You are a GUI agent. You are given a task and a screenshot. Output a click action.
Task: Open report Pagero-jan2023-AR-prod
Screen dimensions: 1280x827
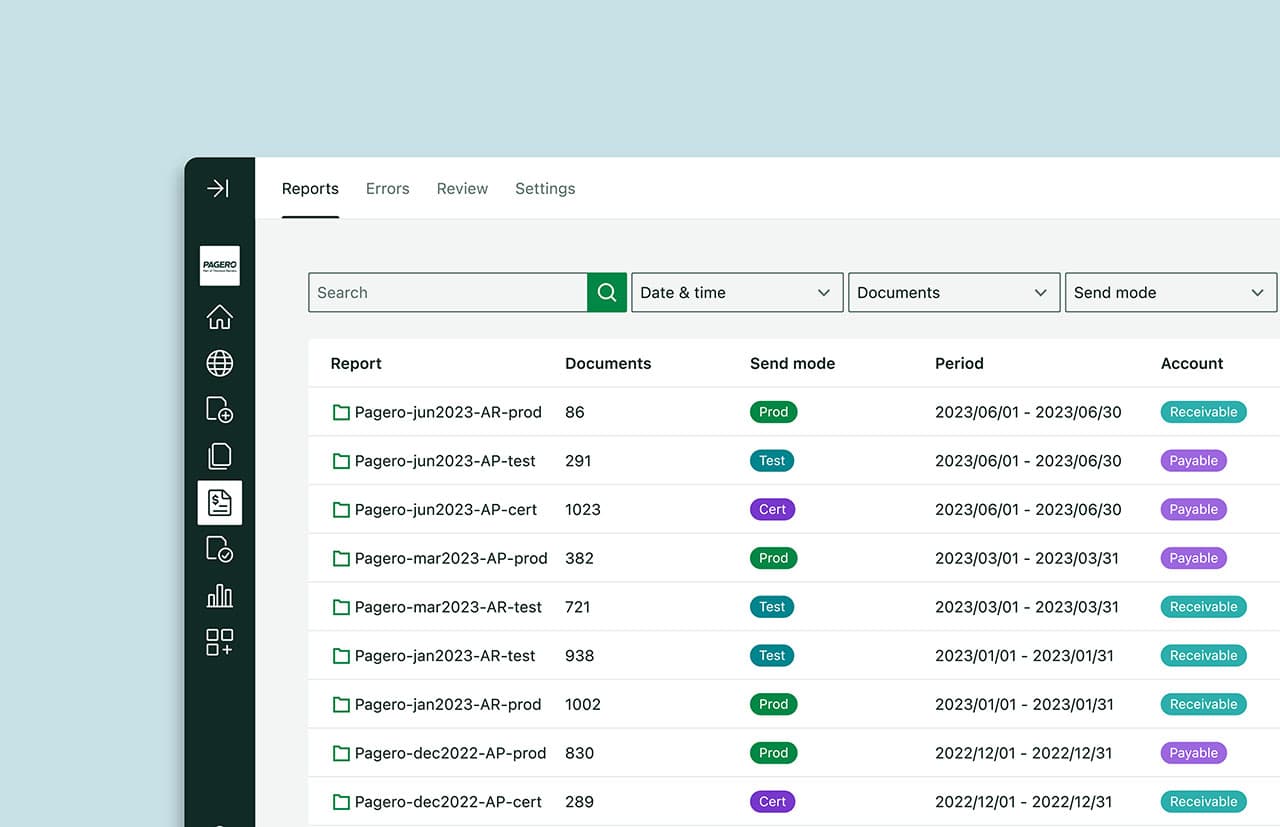point(448,704)
